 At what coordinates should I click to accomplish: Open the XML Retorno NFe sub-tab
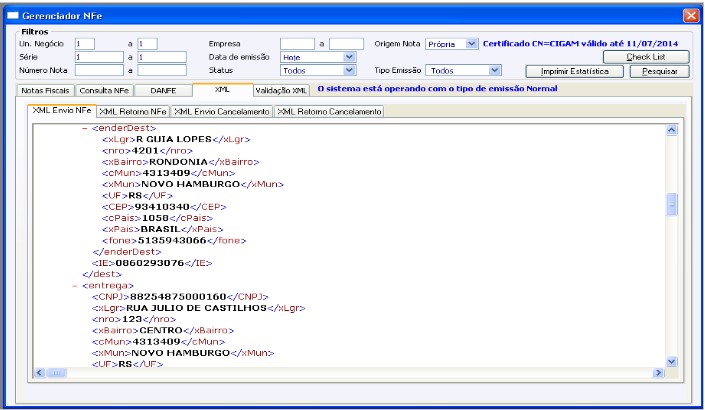pos(133,111)
